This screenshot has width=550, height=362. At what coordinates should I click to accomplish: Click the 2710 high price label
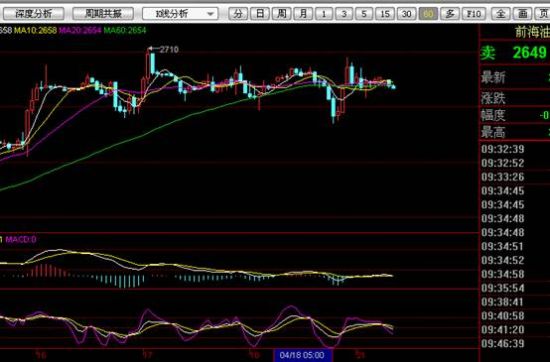[169, 50]
